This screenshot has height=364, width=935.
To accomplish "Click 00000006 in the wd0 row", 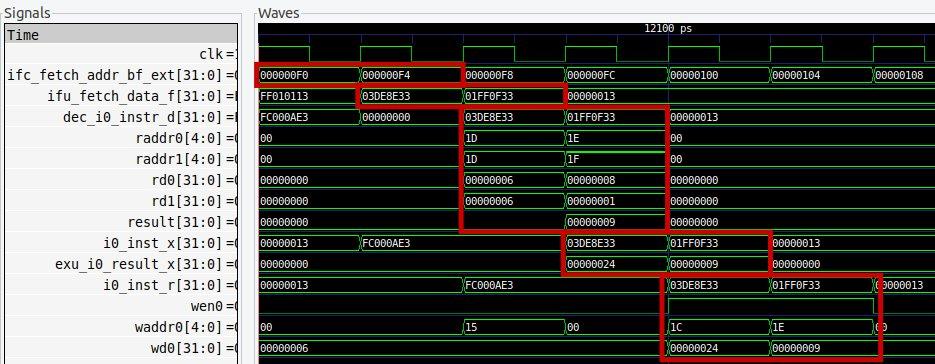I will [284, 348].
